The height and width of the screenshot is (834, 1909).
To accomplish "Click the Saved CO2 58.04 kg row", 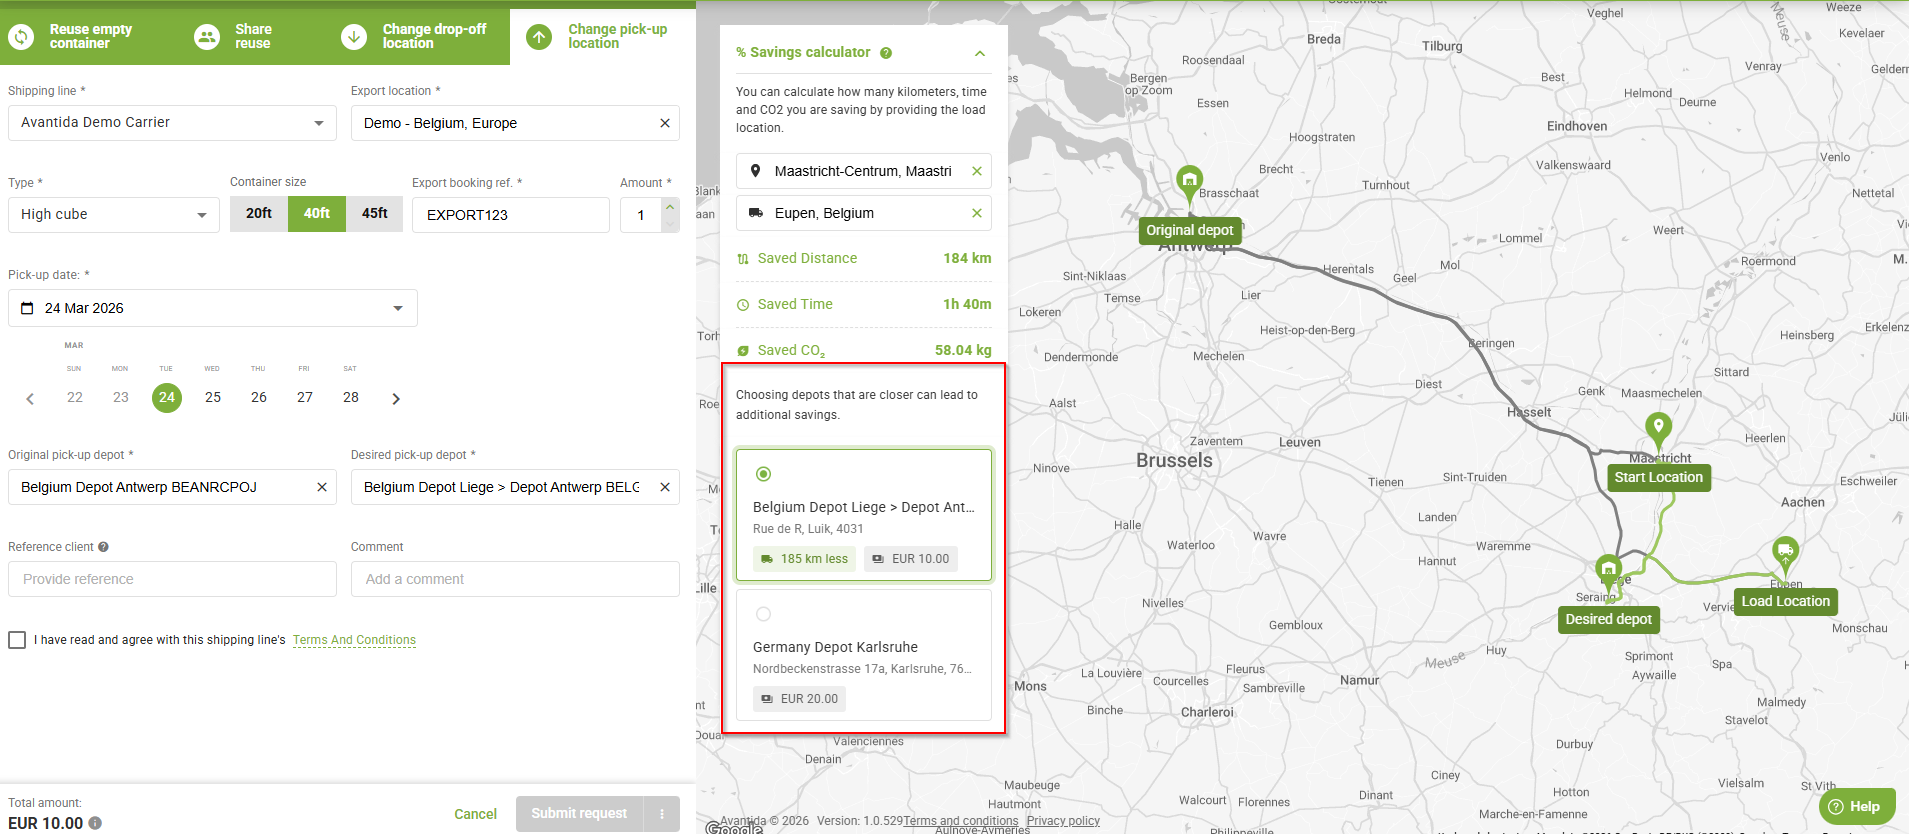I will 864,350.
